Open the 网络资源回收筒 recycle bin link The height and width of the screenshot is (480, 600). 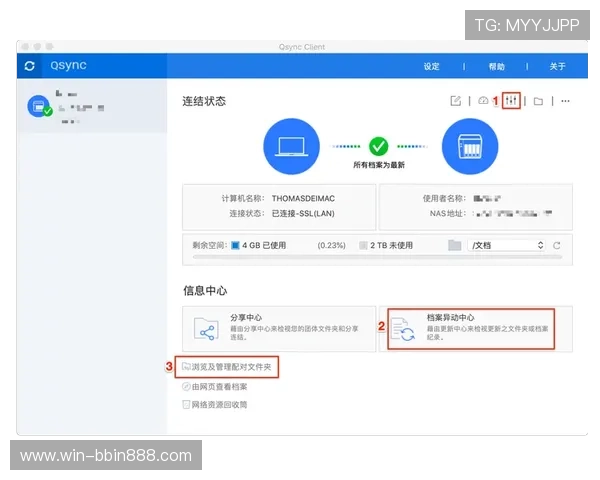coord(215,405)
